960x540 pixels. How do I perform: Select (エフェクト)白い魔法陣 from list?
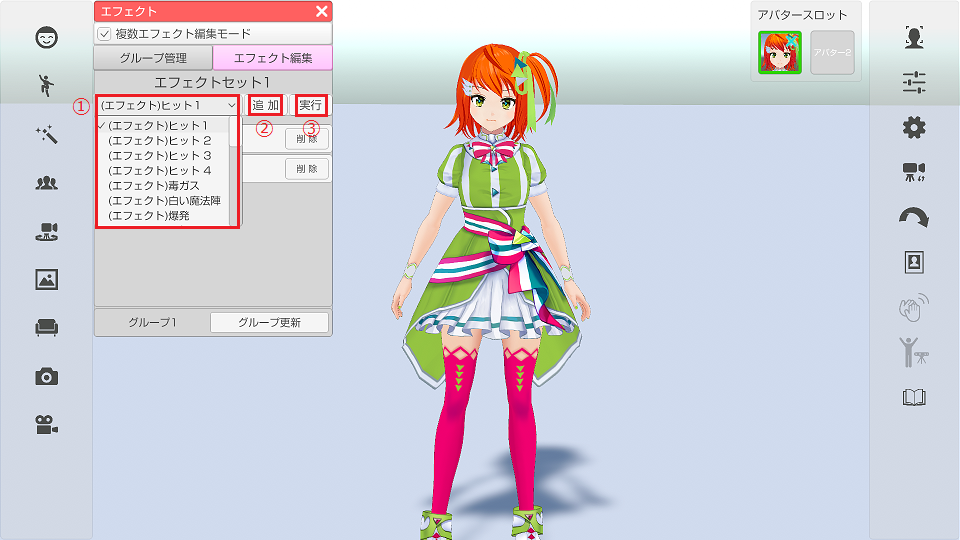163,201
